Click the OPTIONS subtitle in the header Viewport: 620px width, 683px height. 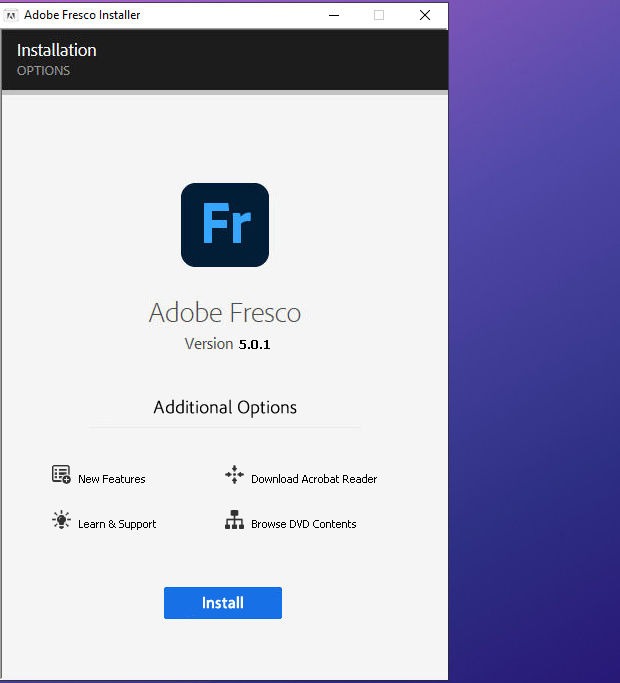click(x=43, y=71)
